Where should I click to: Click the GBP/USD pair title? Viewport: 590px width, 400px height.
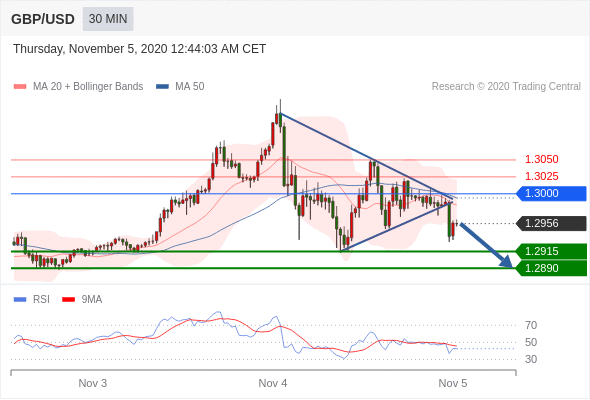pos(43,19)
